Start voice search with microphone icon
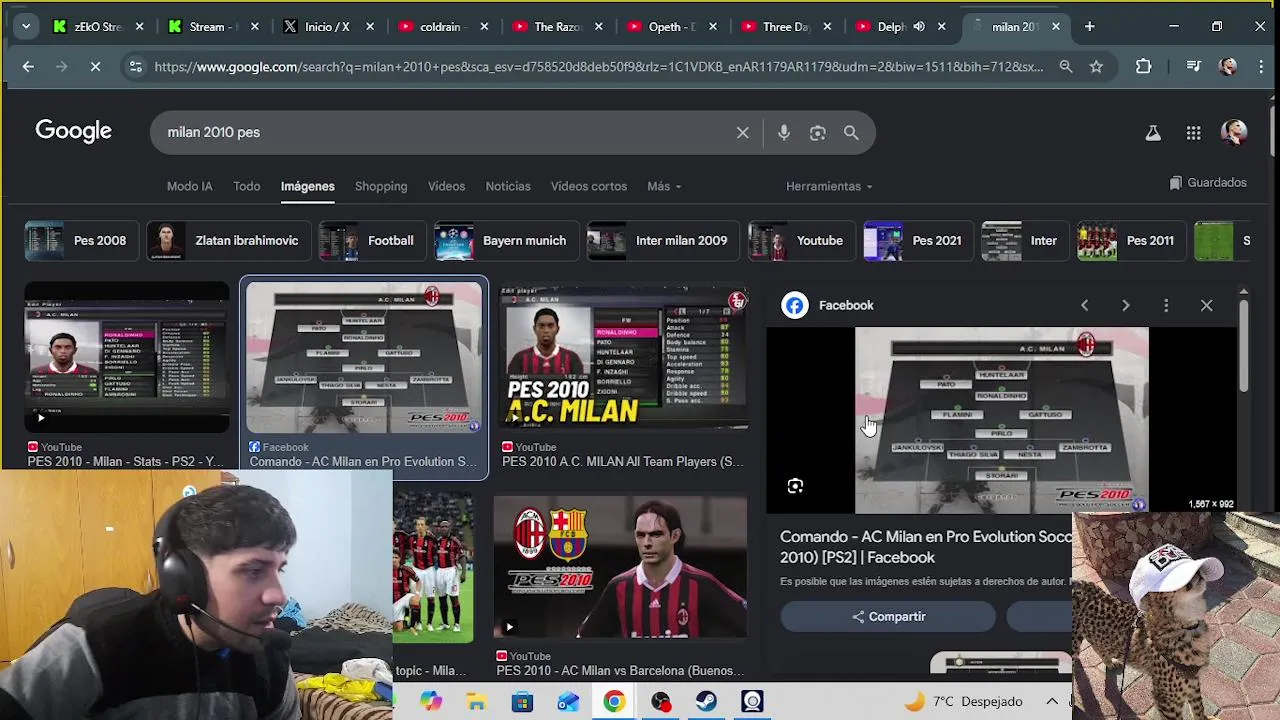Image resolution: width=1280 pixels, height=720 pixels. pyautogui.click(x=783, y=132)
